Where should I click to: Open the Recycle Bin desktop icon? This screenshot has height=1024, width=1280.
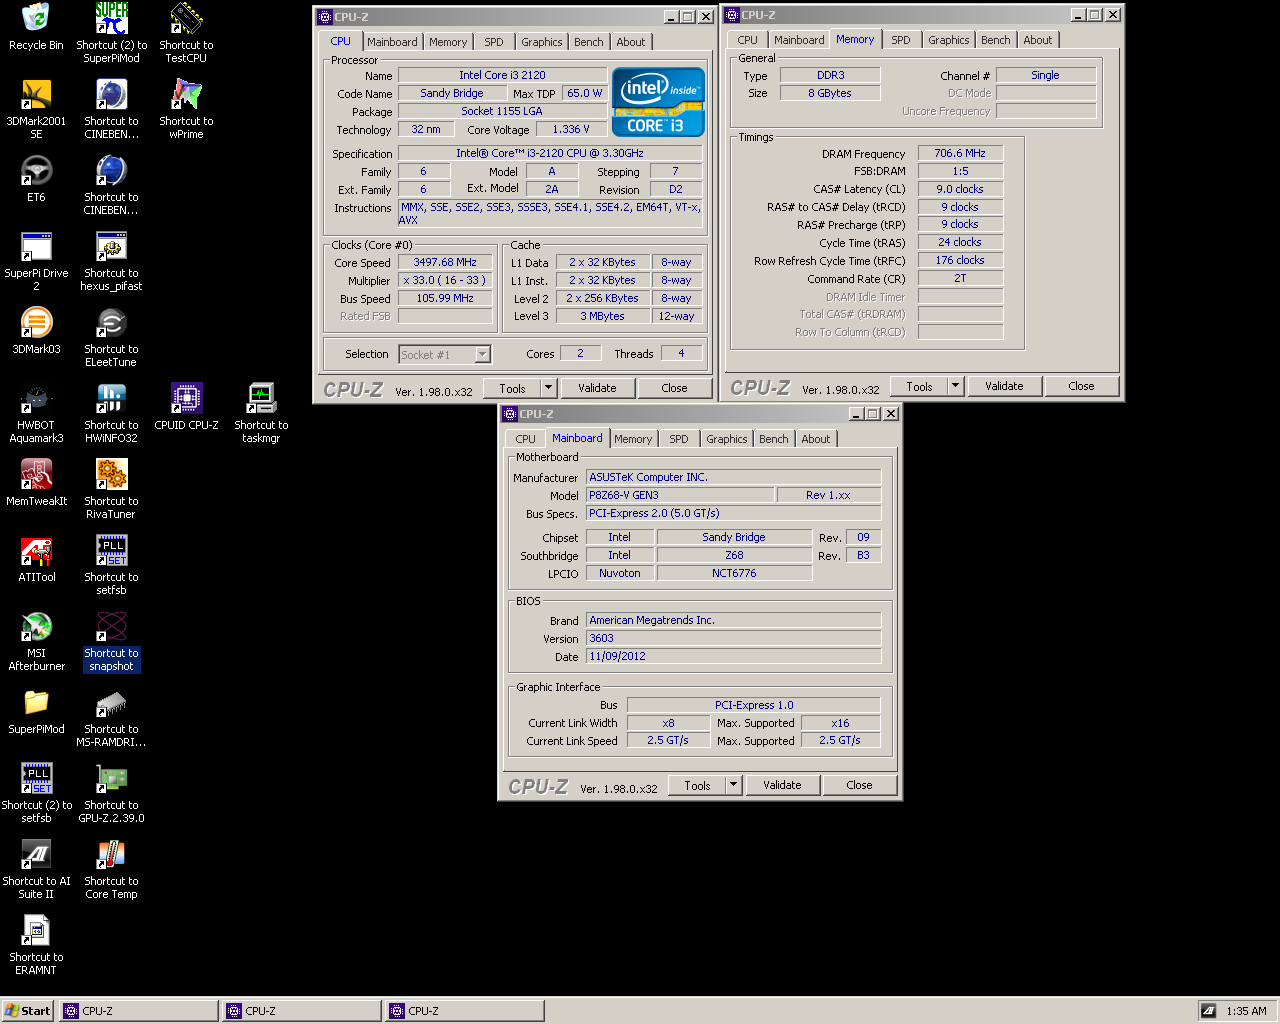tap(36, 27)
